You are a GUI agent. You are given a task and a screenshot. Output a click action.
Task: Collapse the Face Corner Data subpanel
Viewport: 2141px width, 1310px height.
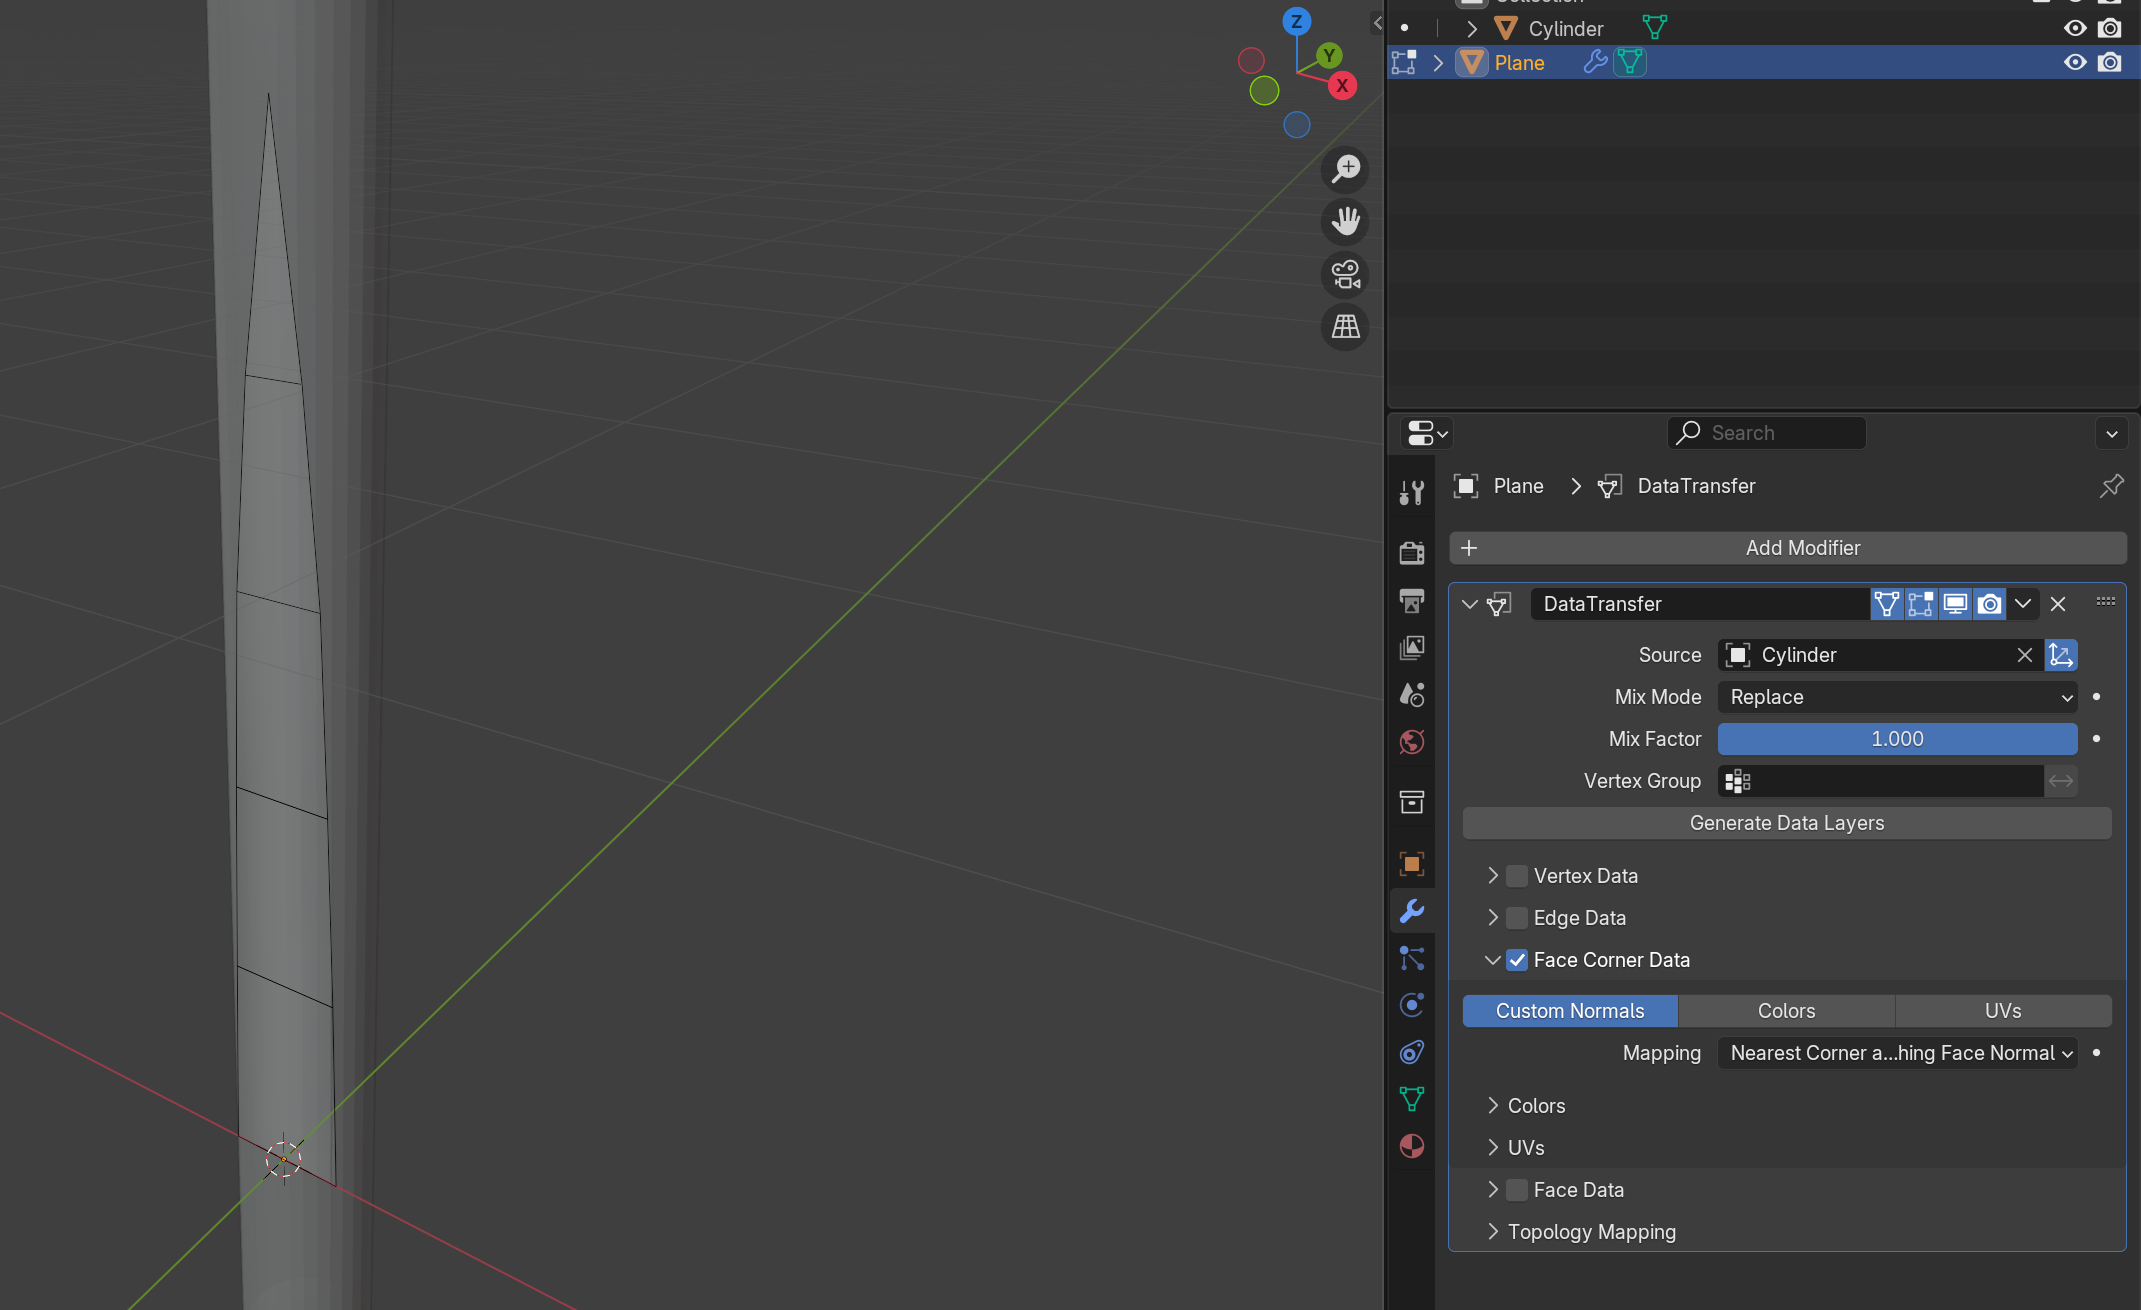[x=1492, y=960]
